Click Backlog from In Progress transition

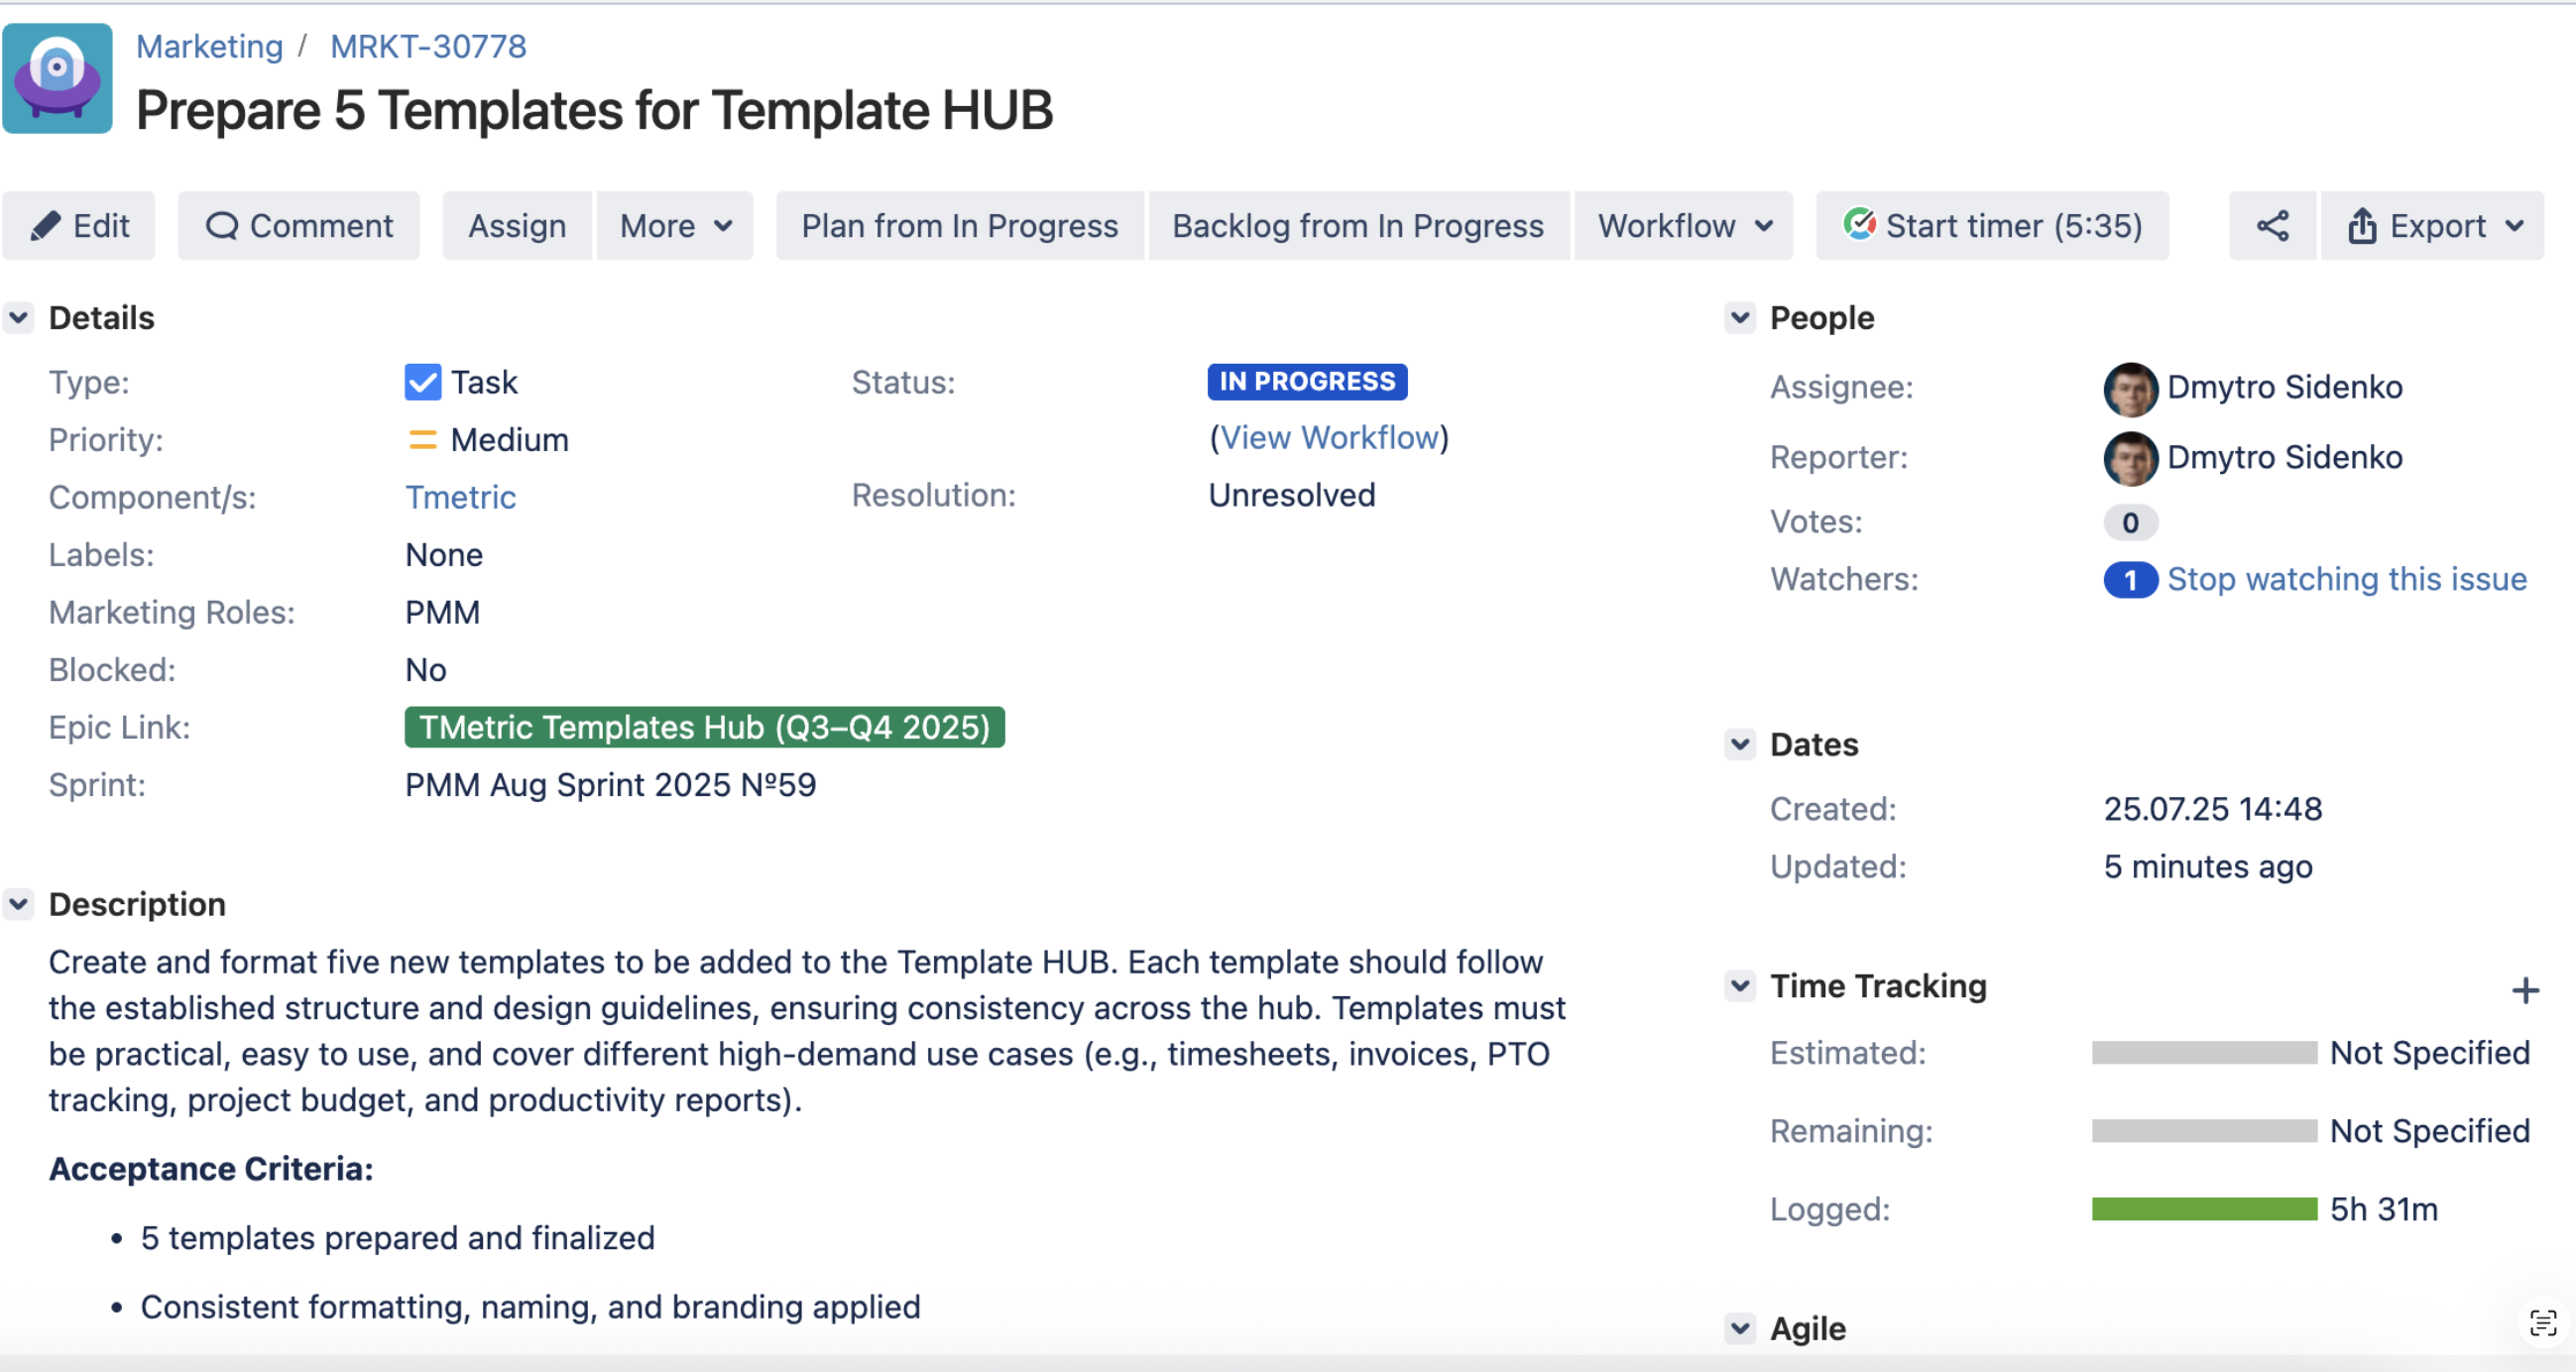tap(1358, 226)
